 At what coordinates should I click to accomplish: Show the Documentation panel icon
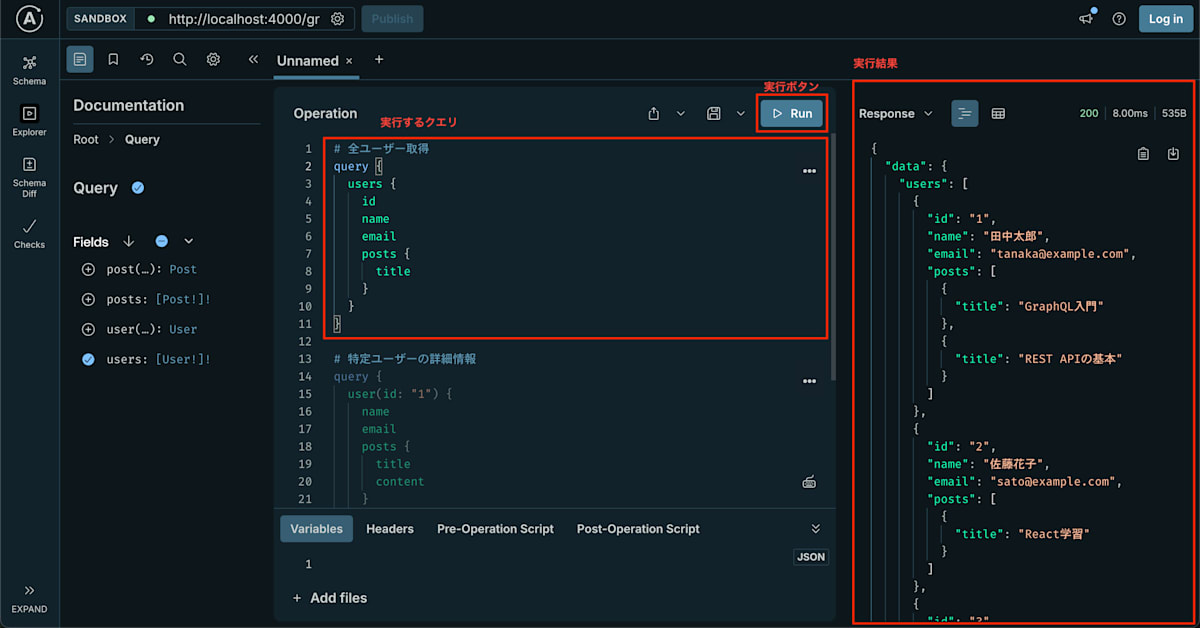point(80,59)
